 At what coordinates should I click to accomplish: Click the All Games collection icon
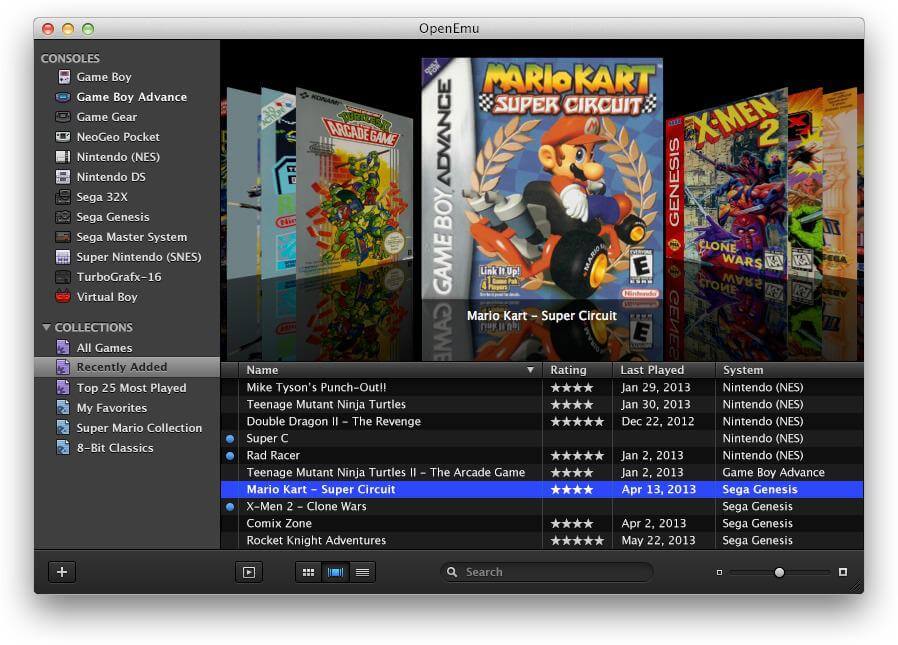pyautogui.click(x=63, y=348)
